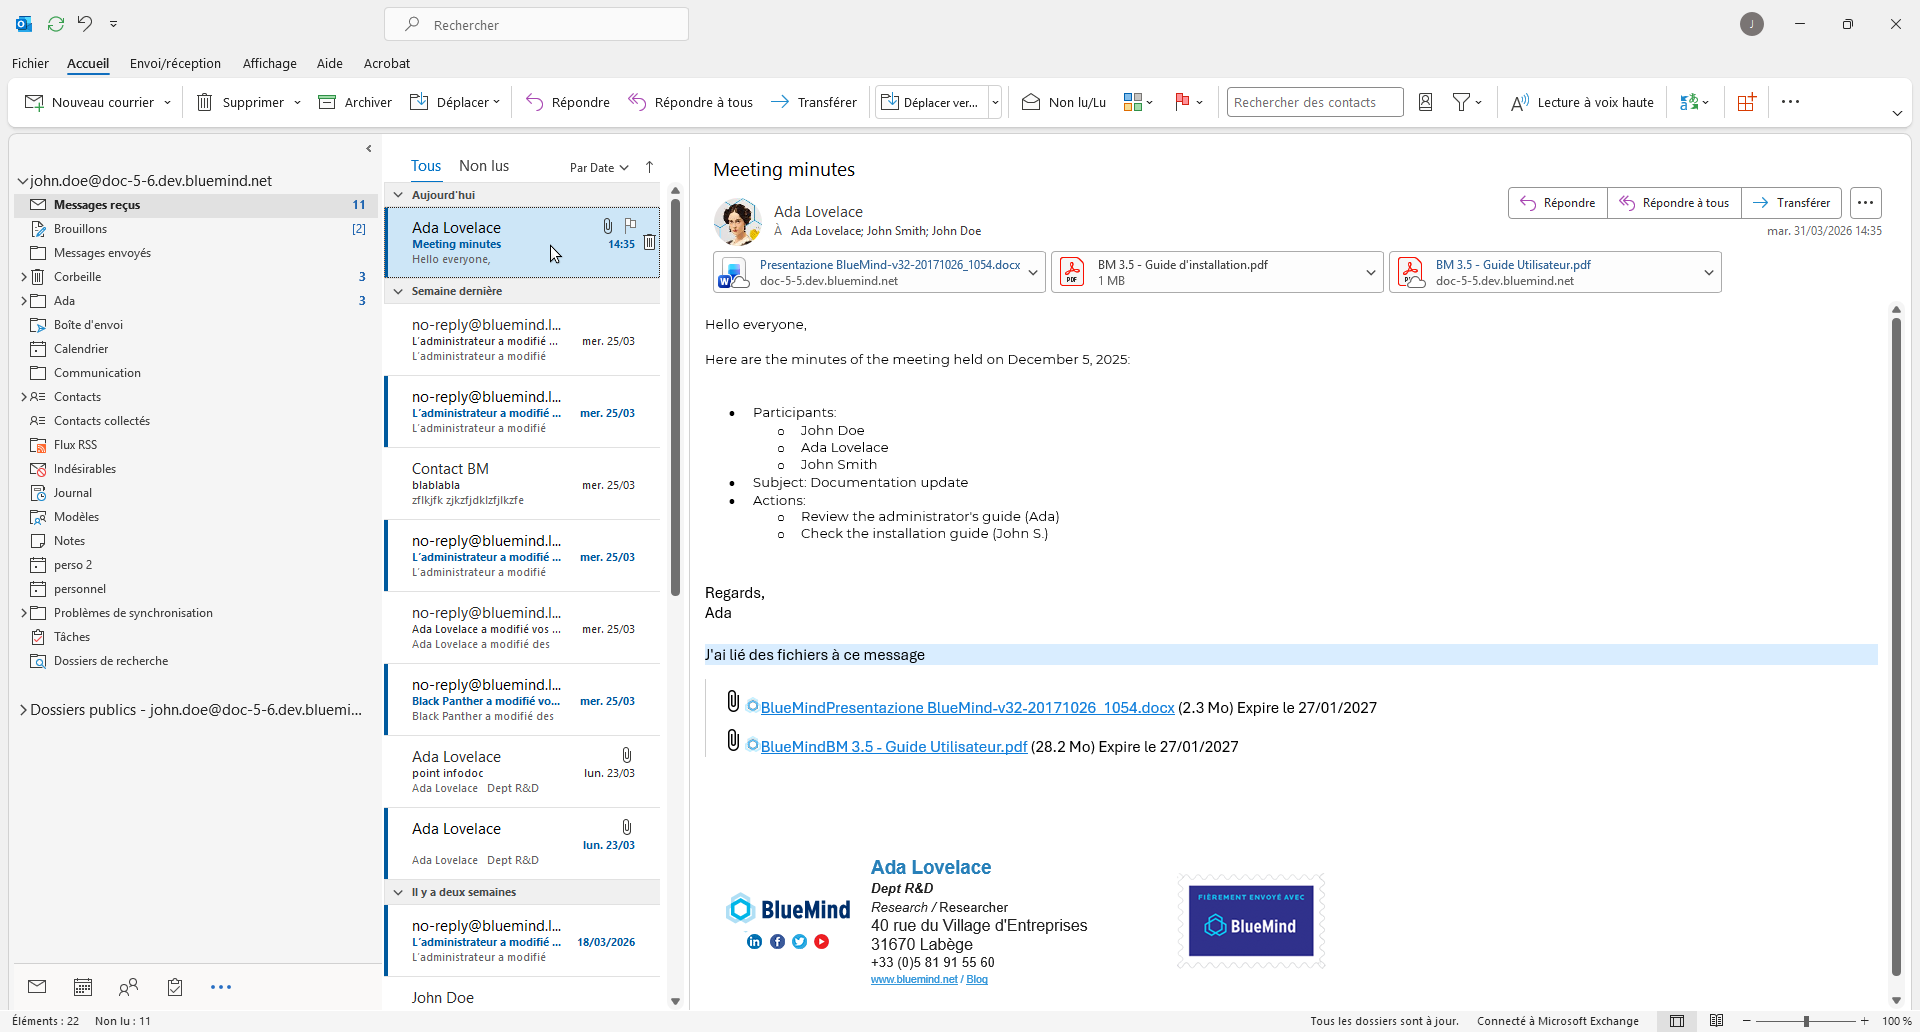Switch to reading view in the status bar
This screenshot has height=1032, width=1920.
pyautogui.click(x=1716, y=1021)
